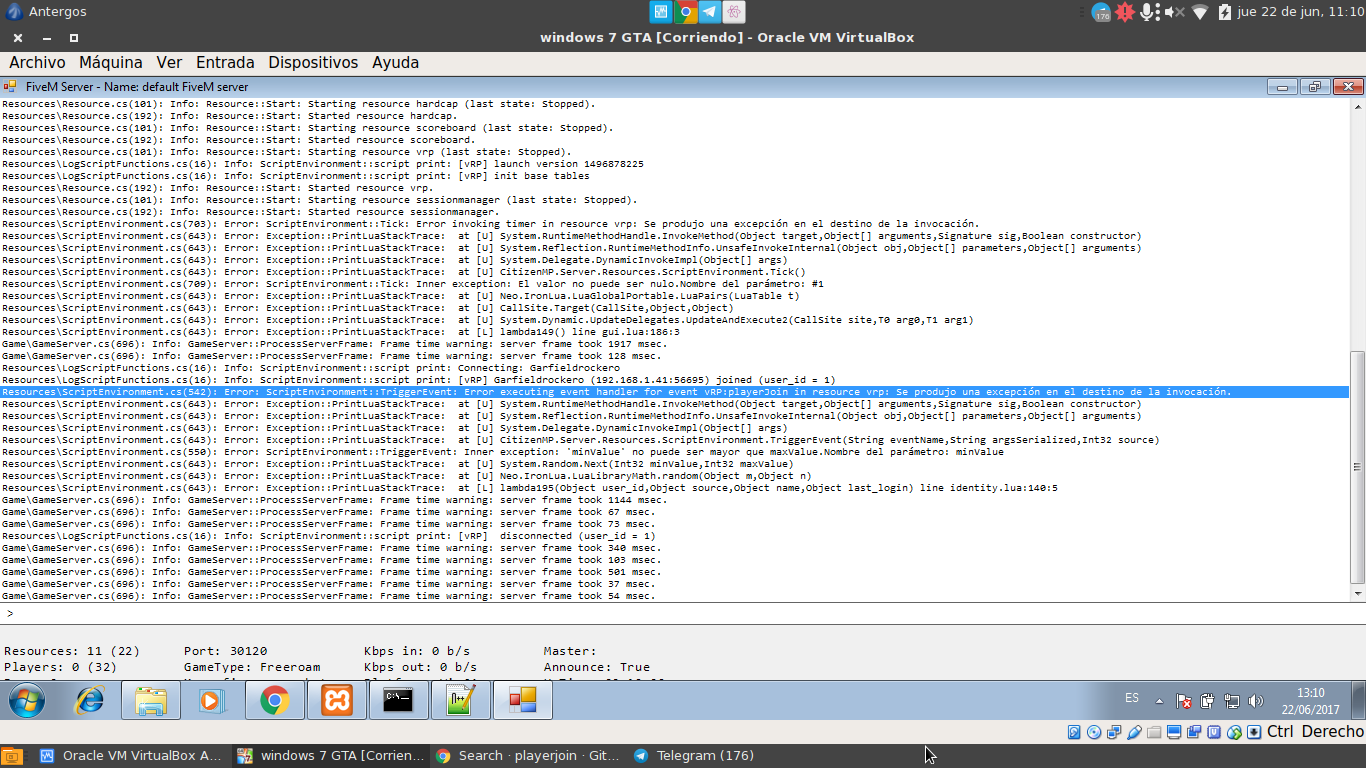This screenshot has height=768, width=1366.
Task: Click the Windows tray network icon
Action: coord(1232,701)
